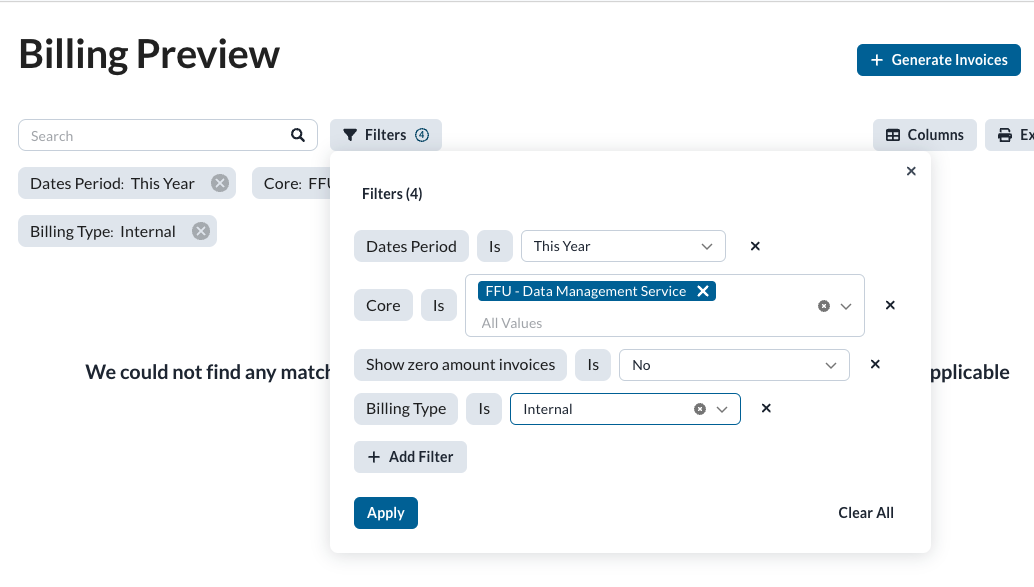
Task: Open the zero amount invoices No dropdown
Action: pos(734,365)
